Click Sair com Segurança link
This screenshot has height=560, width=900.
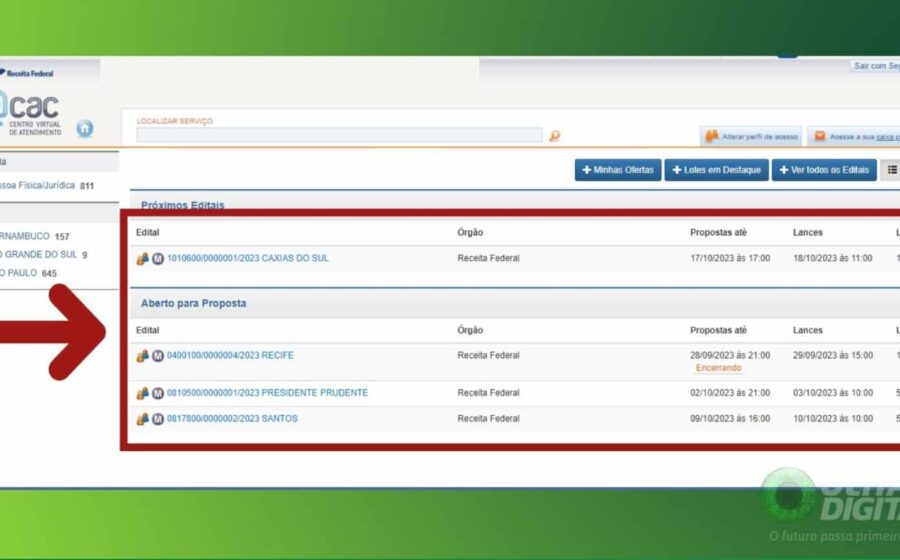876,66
